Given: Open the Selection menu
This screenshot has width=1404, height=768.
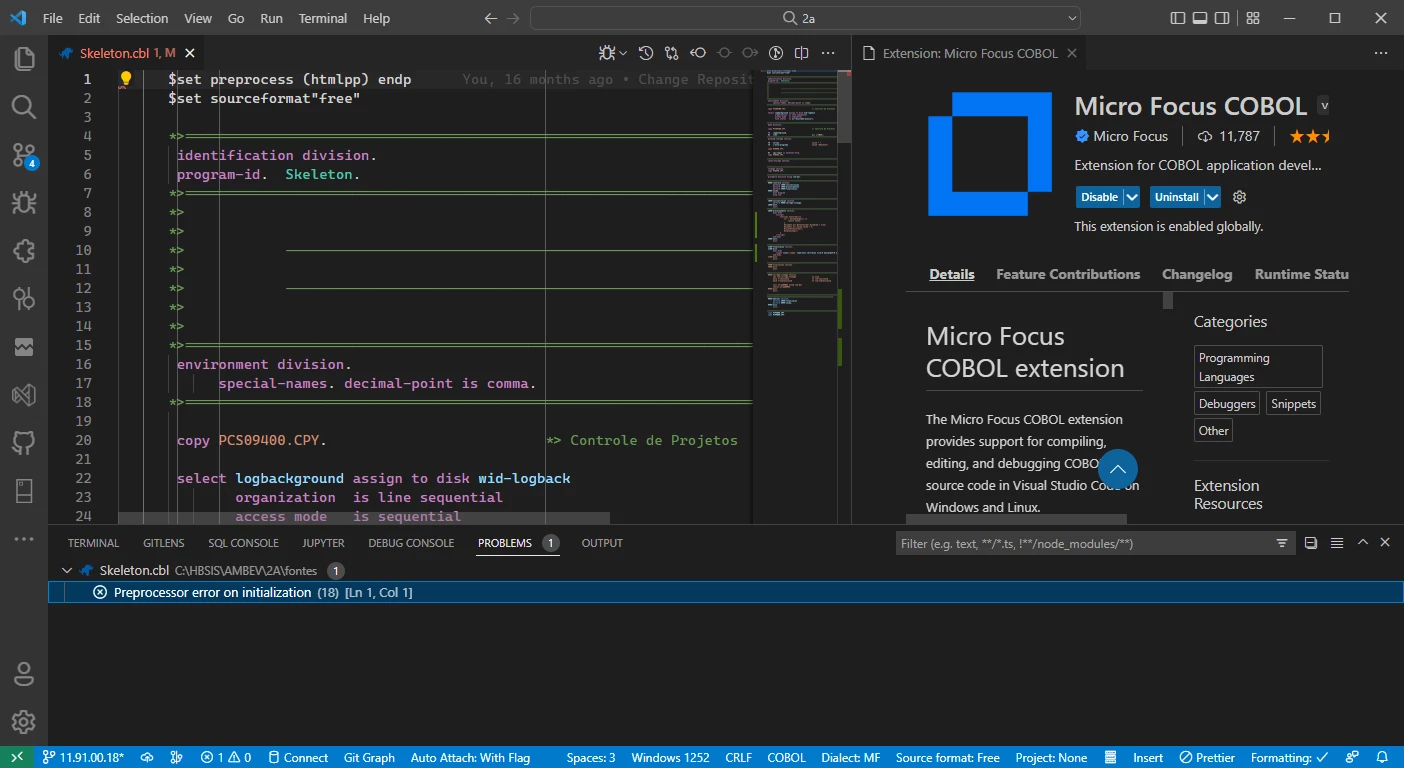Looking at the screenshot, I should coord(142,18).
